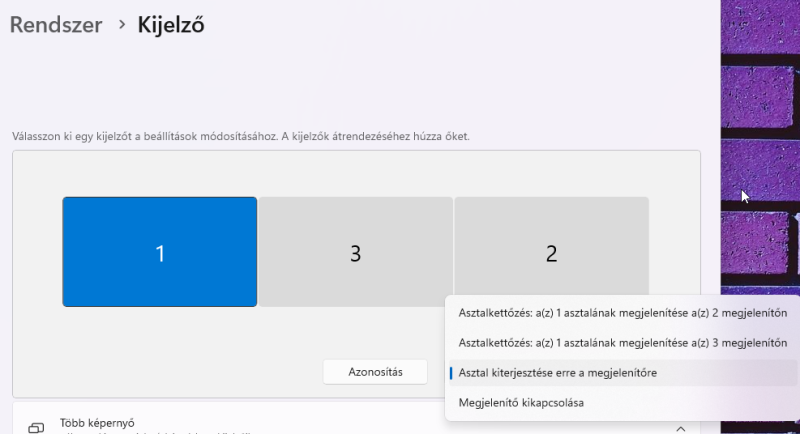Click the display selection instruction text
Viewport: 800px width, 434px height.
240,135
